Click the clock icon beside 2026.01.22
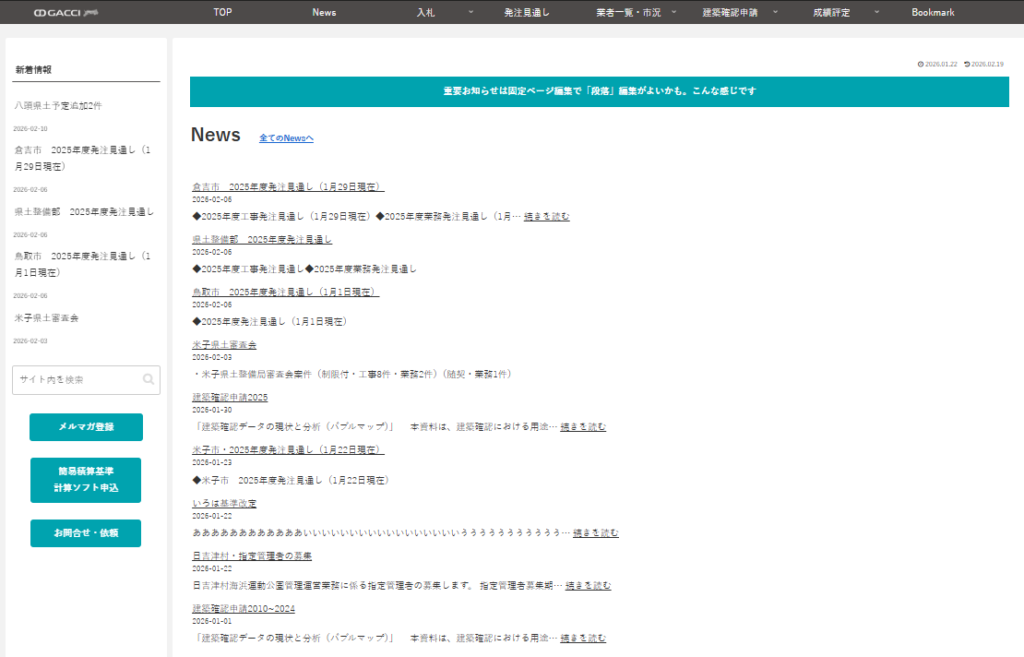1024x657 pixels. point(920,64)
